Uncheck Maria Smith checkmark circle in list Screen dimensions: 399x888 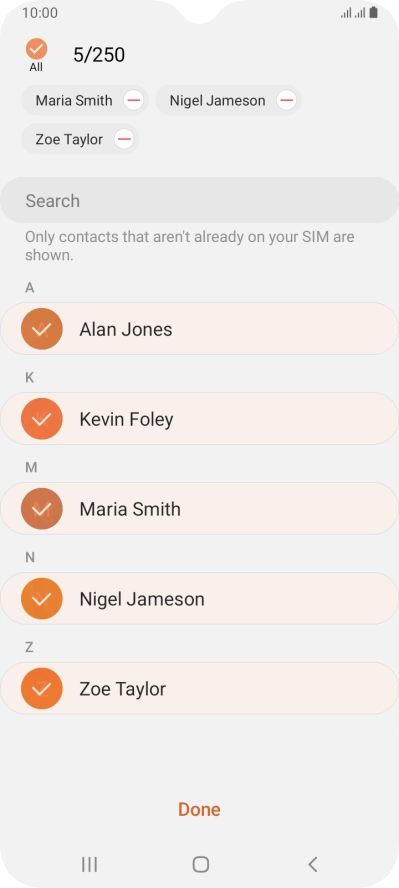(41, 509)
